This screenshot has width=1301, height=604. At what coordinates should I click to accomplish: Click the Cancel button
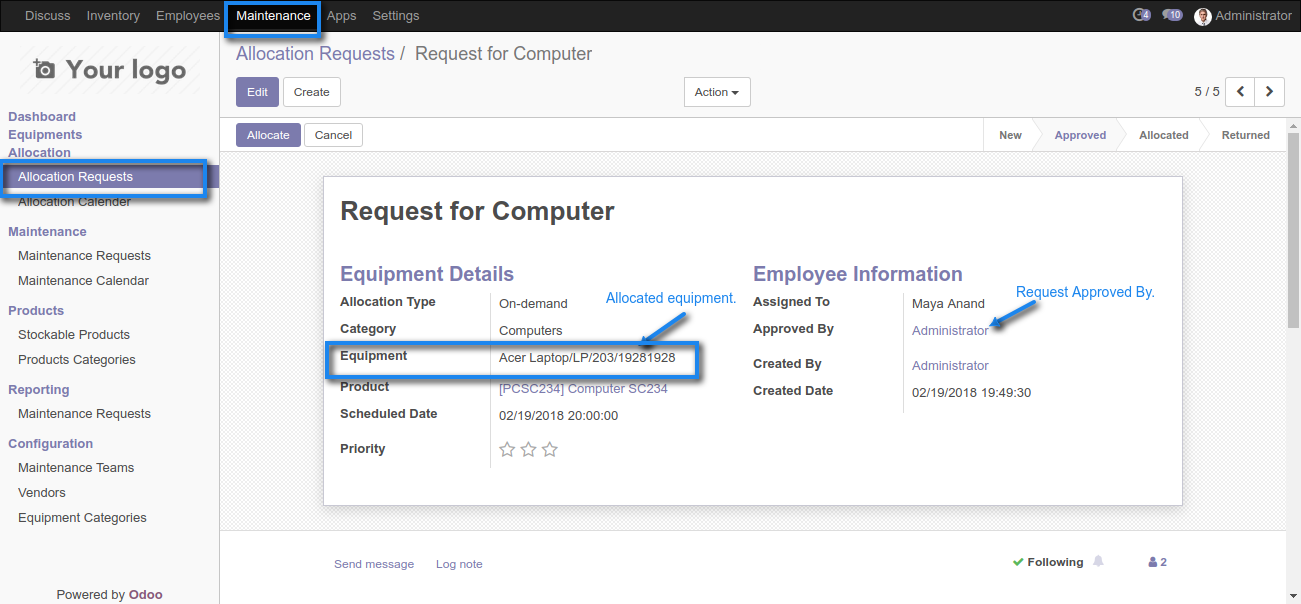tap(333, 135)
